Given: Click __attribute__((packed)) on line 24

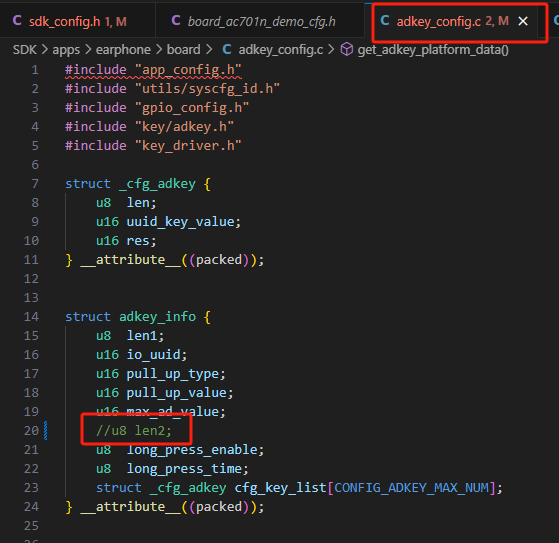Looking at the screenshot, I should (169, 507).
